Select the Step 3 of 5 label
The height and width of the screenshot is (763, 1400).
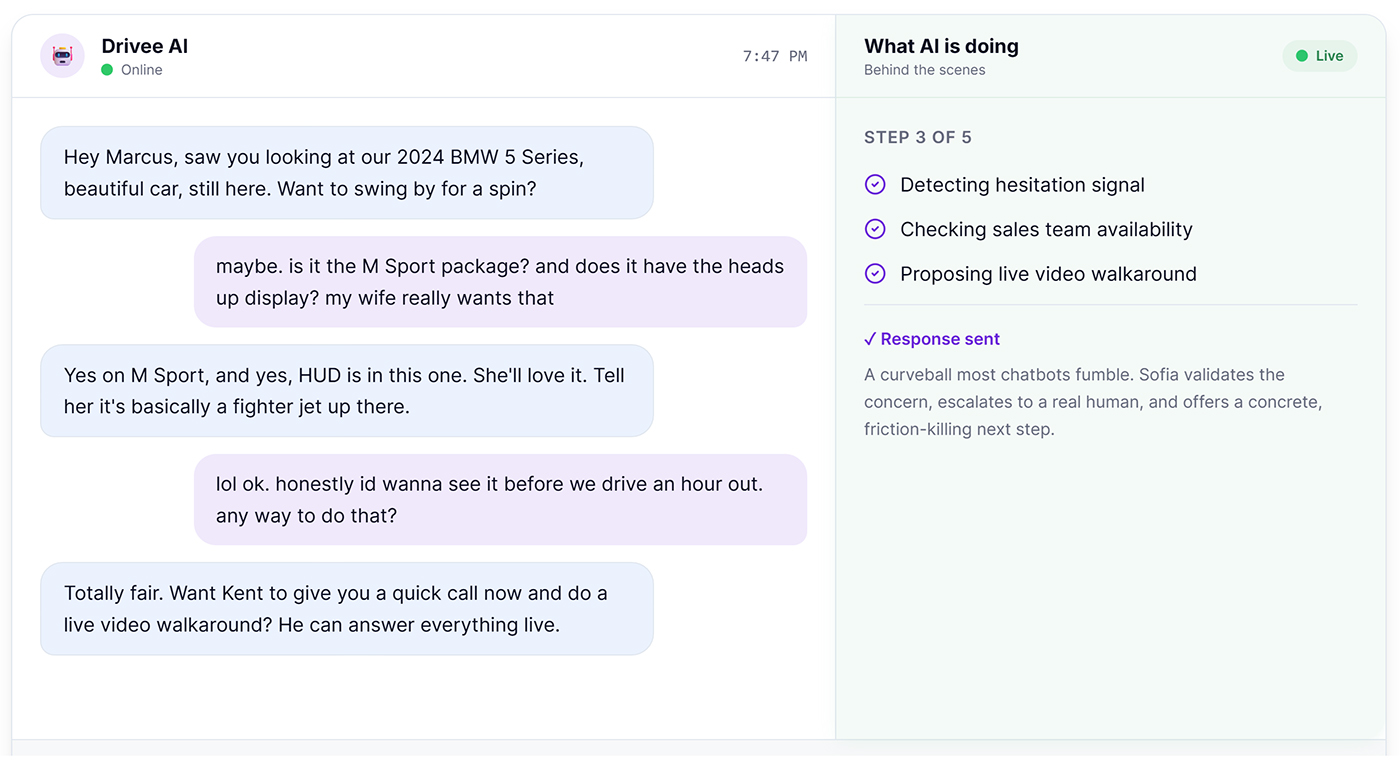click(x=918, y=137)
